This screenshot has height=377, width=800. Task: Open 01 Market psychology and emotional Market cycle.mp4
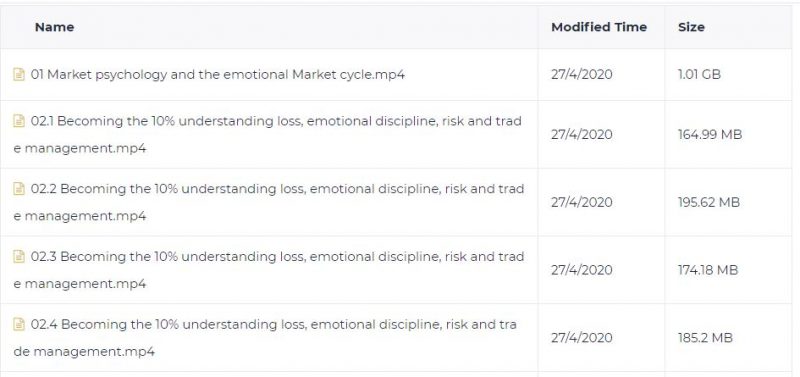click(x=218, y=75)
